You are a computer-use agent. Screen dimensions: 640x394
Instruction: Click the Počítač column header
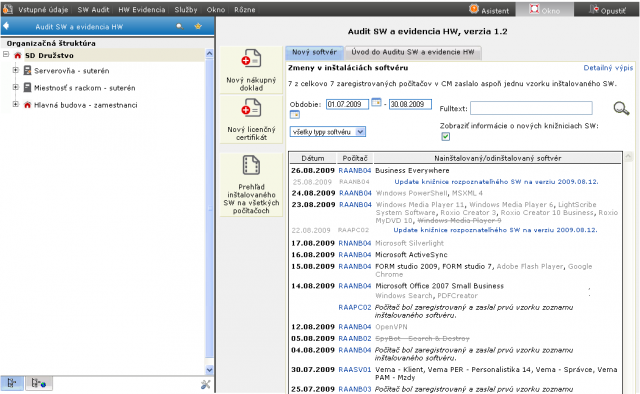[355, 158]
